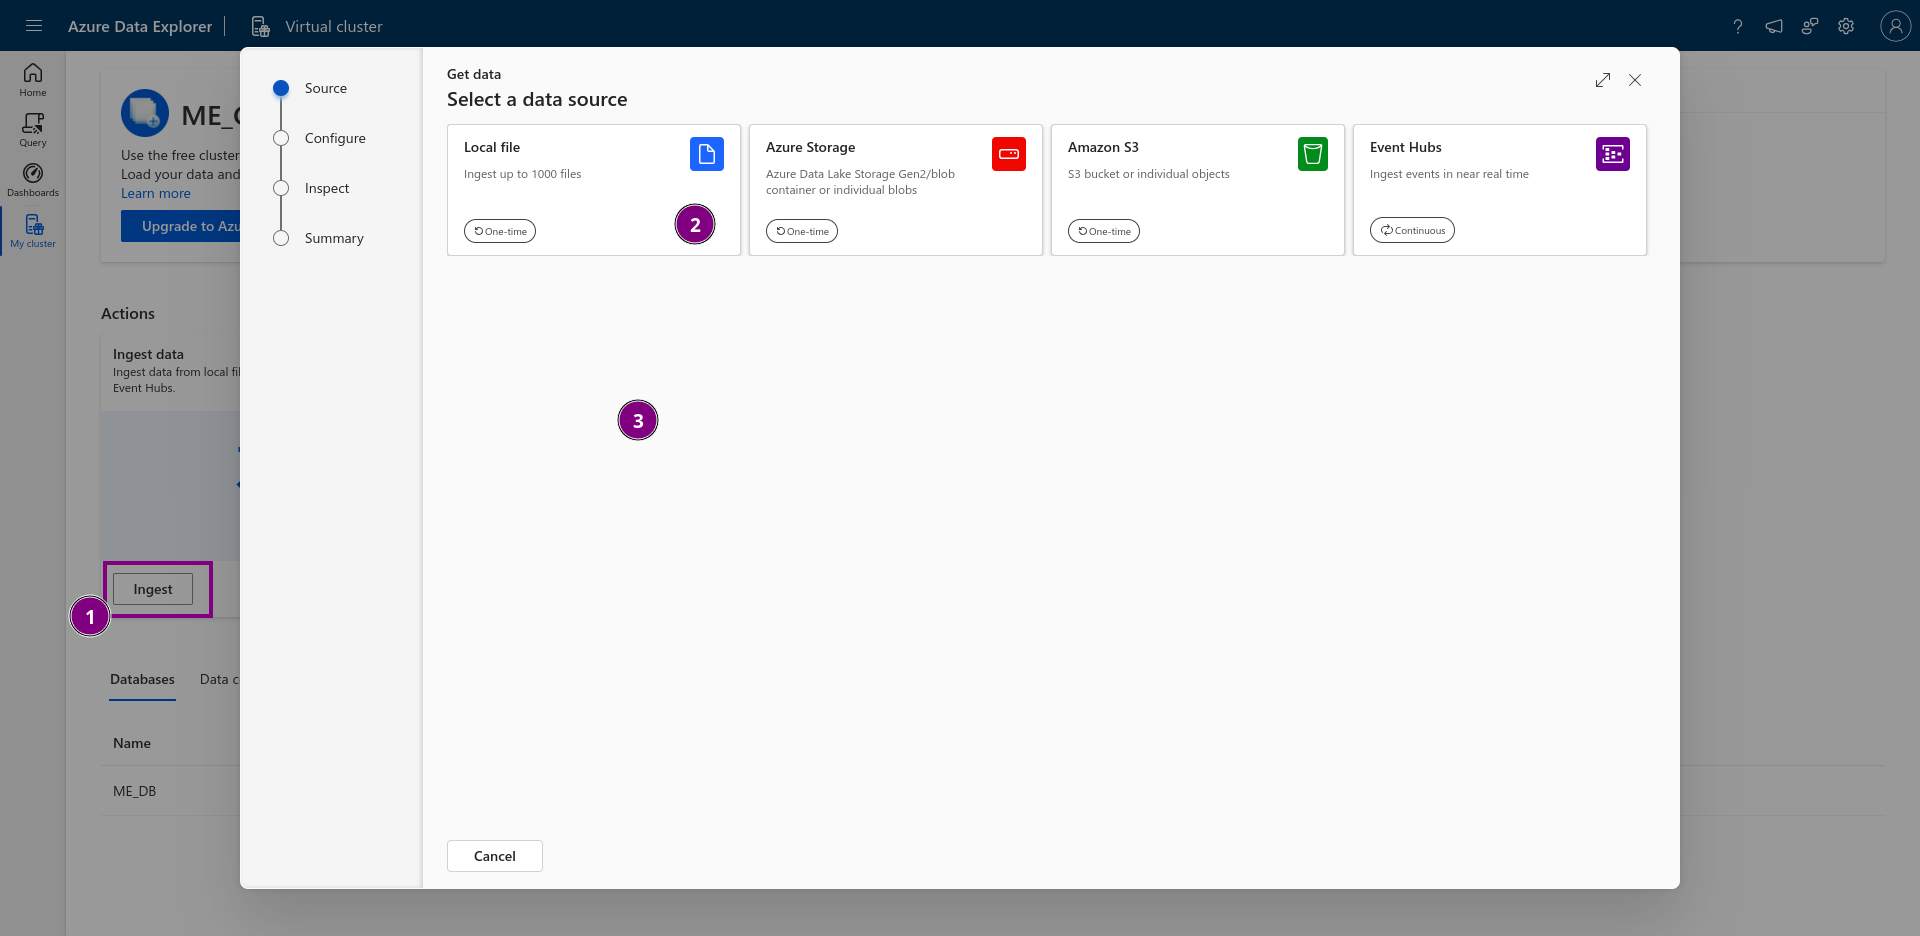Viewport: 1920px width, 936px height.
Task: Click the user account avatar icon
Action: [x=1895, y=26]
